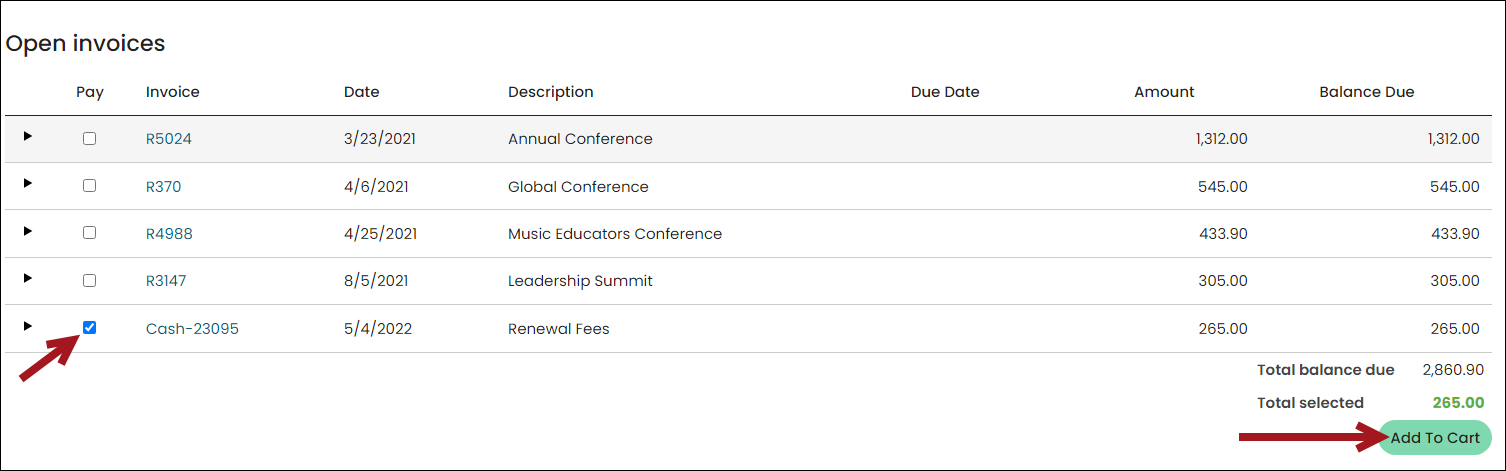The width and height of the screenshot is (1506, 471).
Task: Expand the R5024 invoice row arrow
Action: (x=28, y=136)
